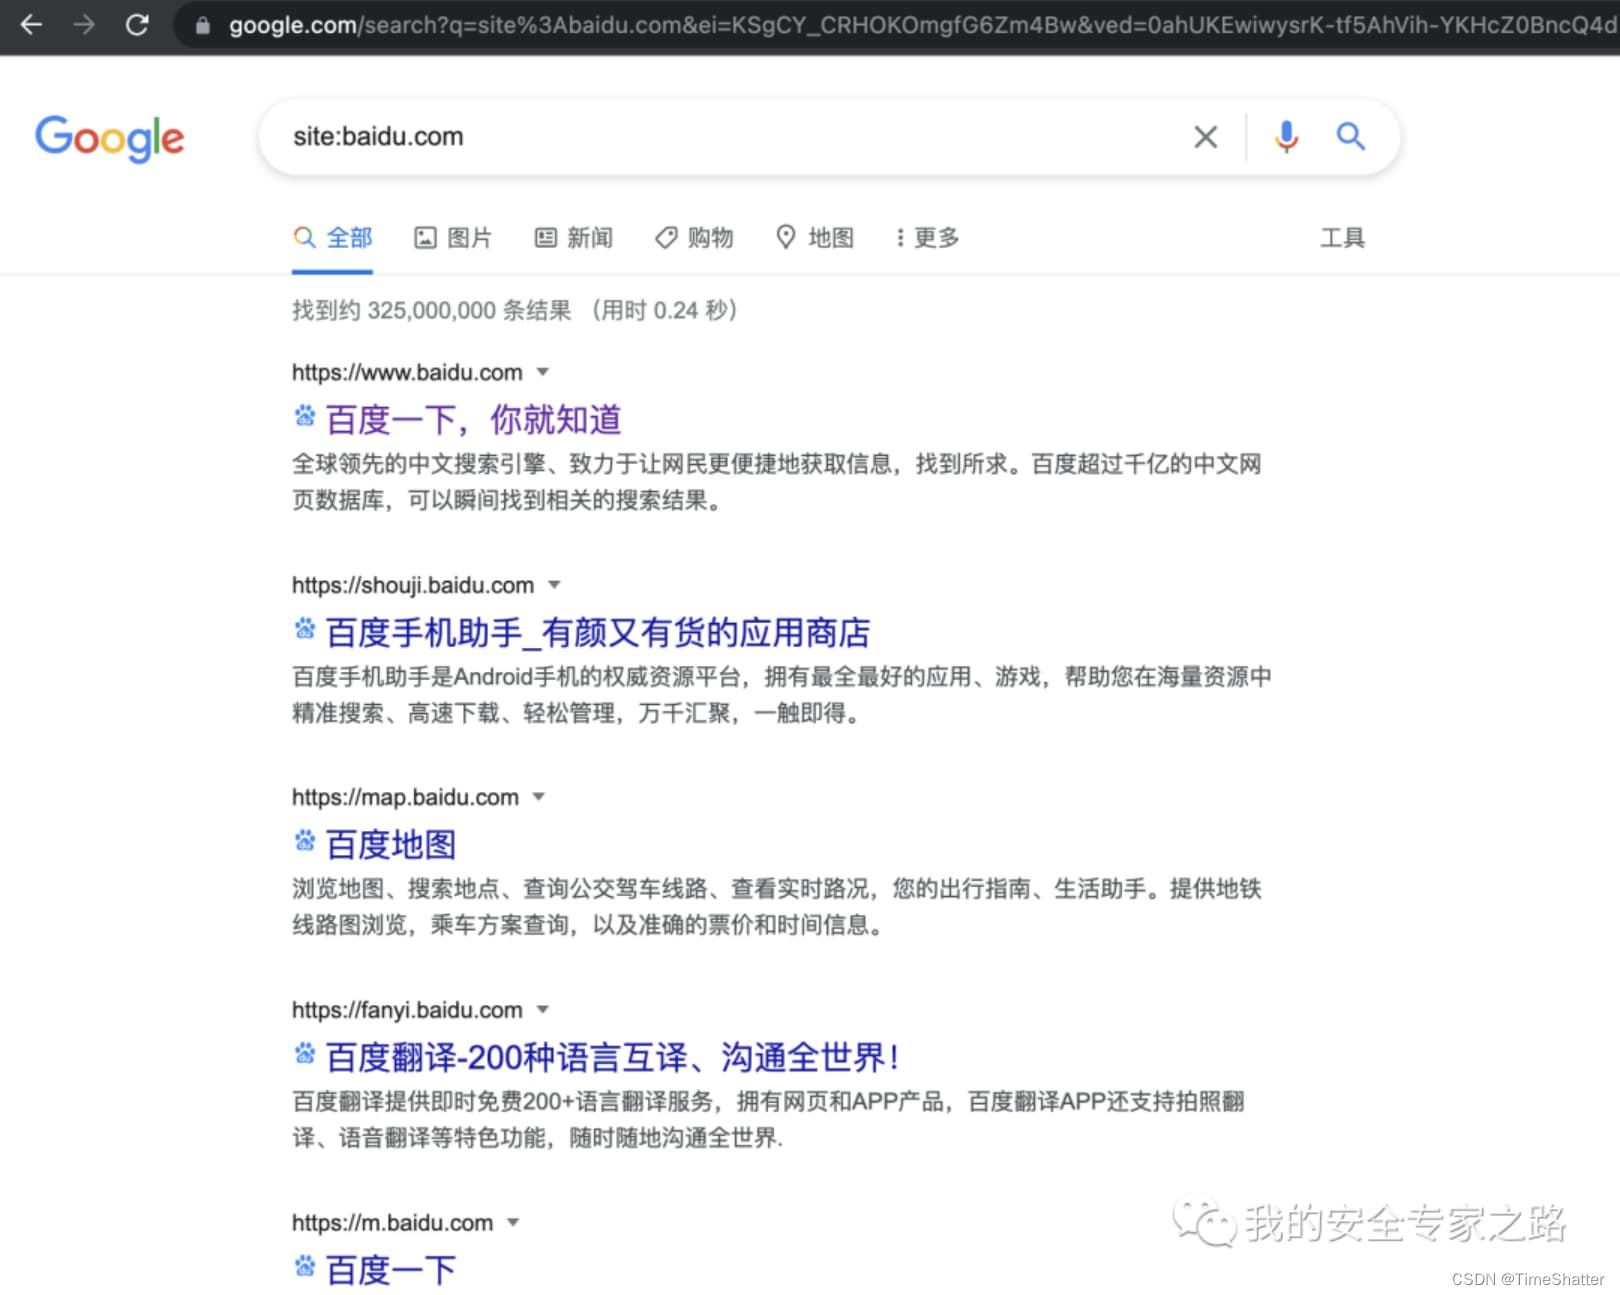Open the last 百度一下 result link
1620x1295 pixels.
pyautogui.click(x=391, y=1270)
